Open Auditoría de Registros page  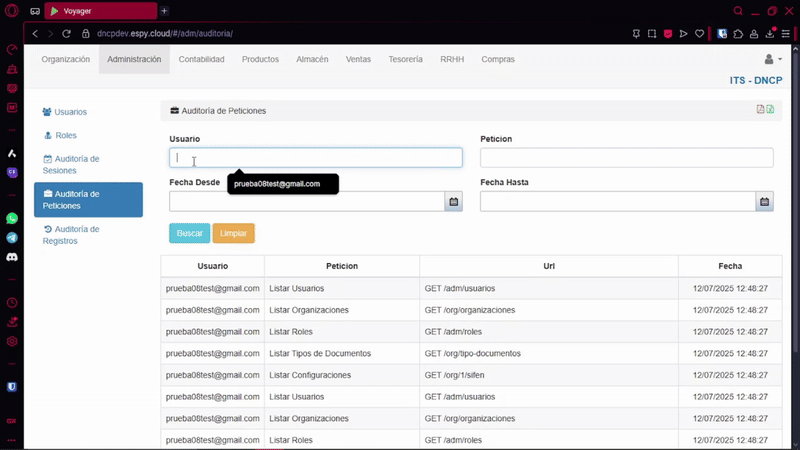pos(76,235)
